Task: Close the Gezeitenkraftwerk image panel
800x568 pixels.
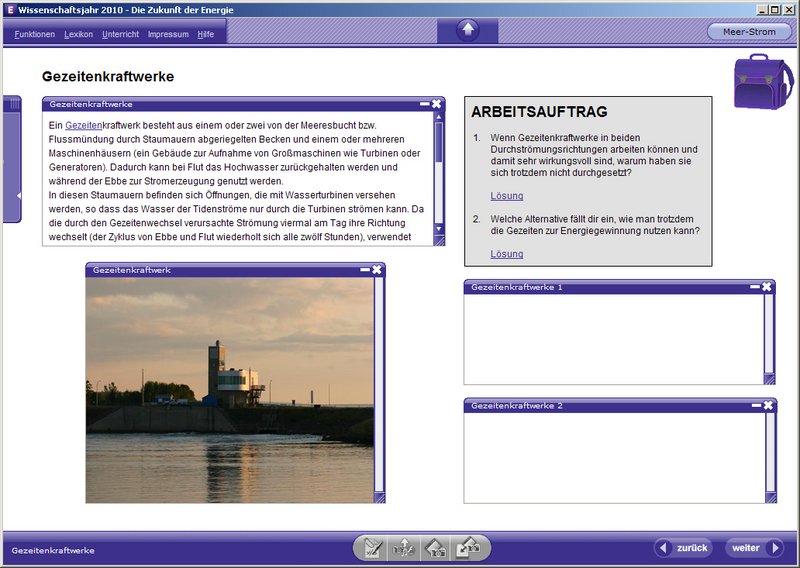Action: click(377, 269)
